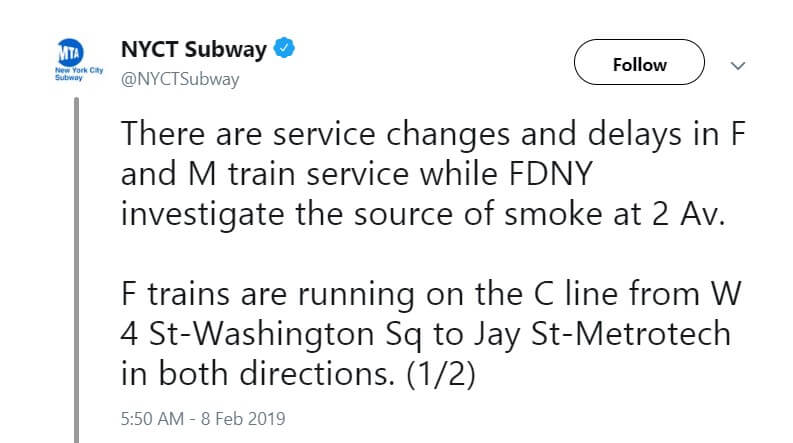Open the 5:50 AM tweet timestamp
793x443 pixels.
(x=152, y=412)
